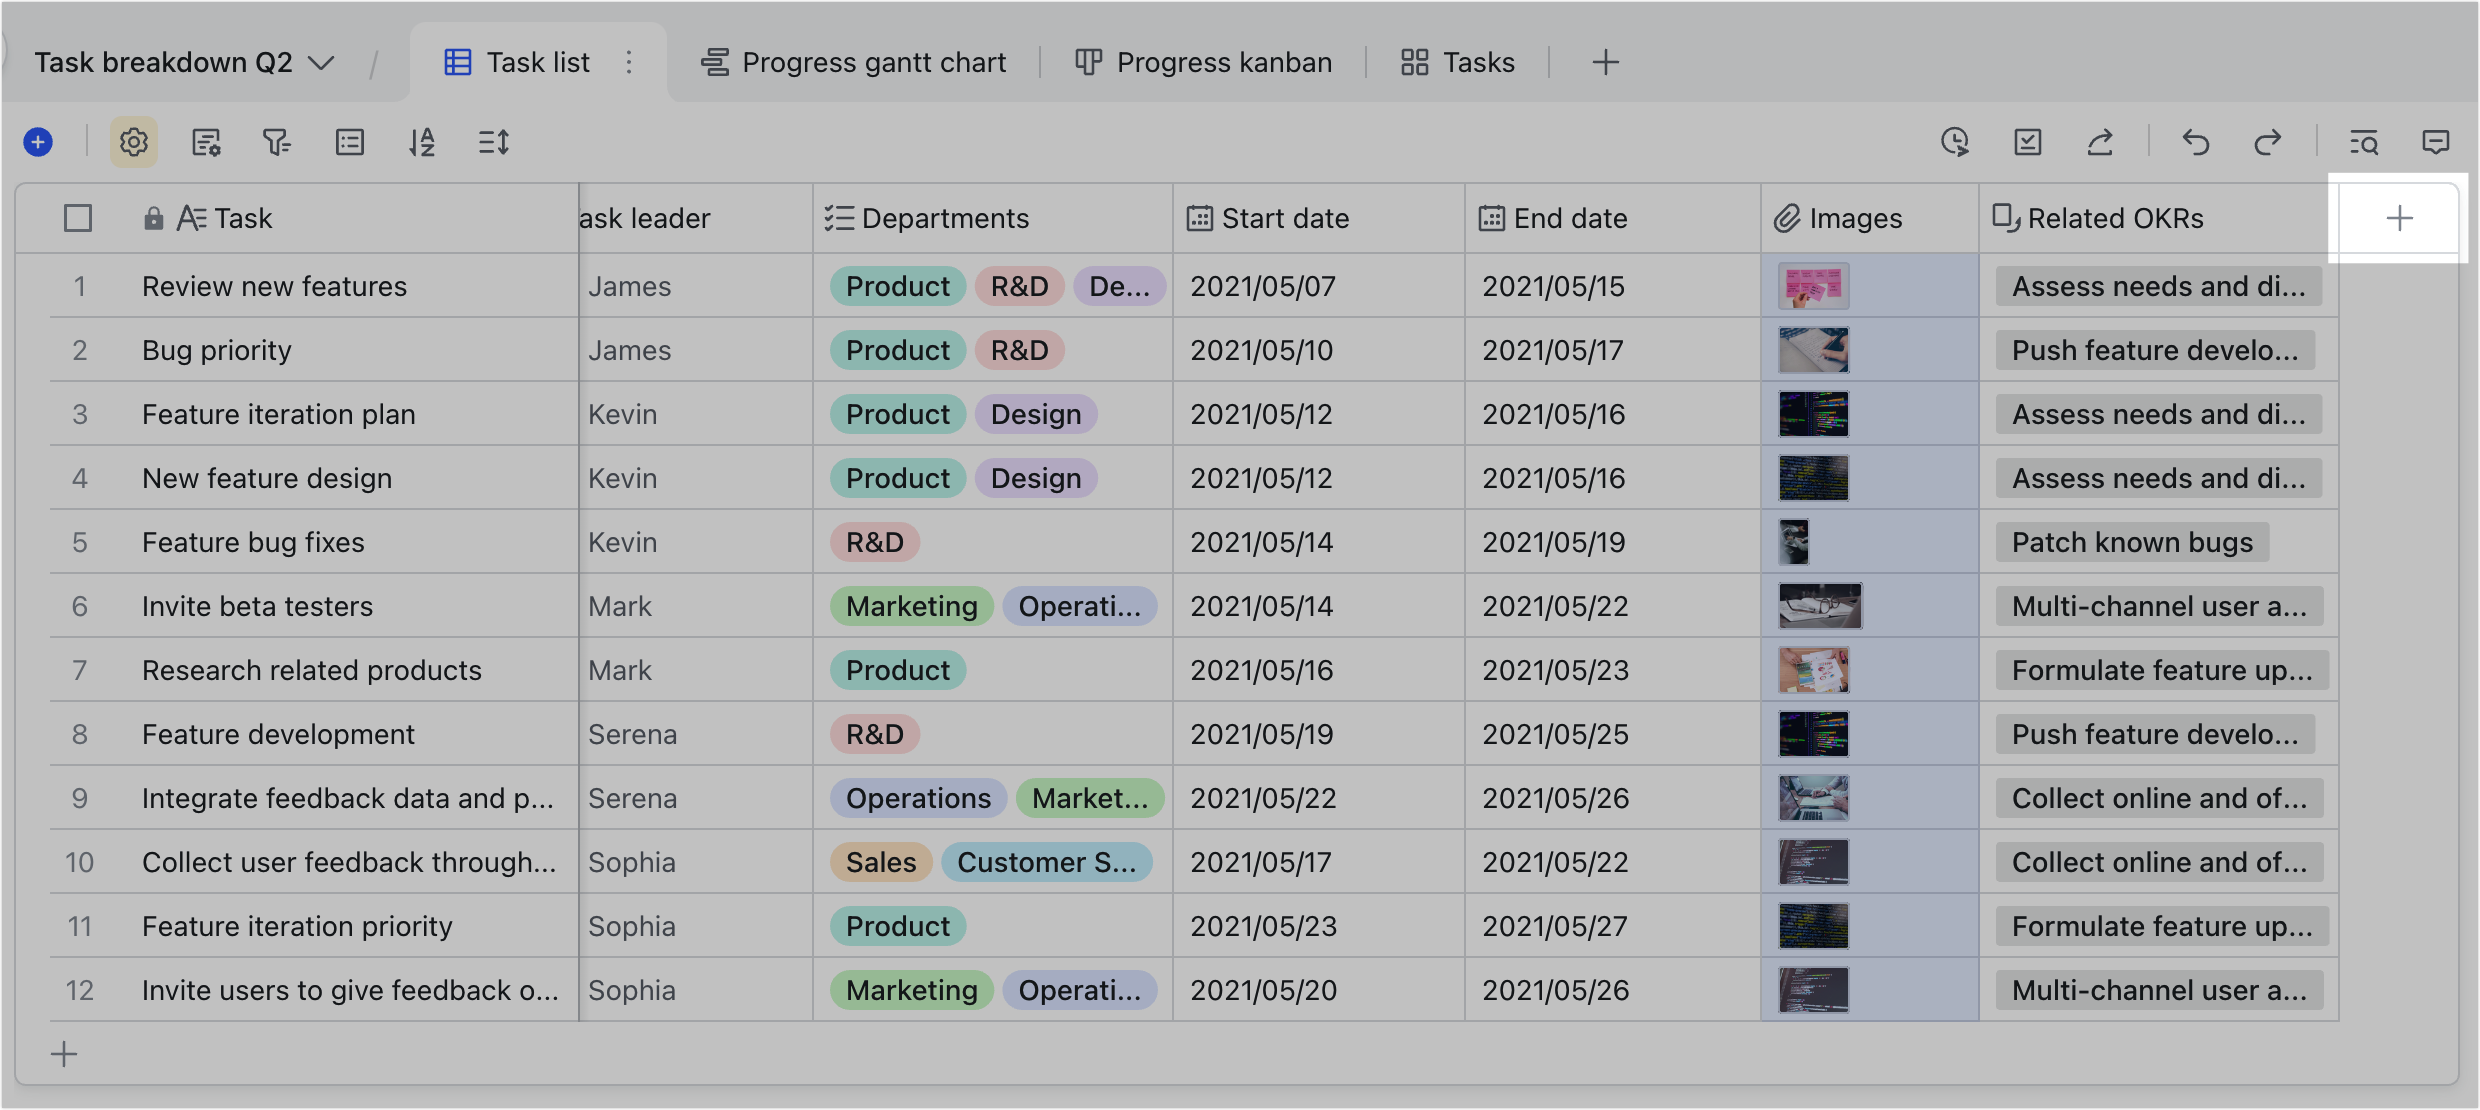Viewport: 2480px width, 1110px height.
Task: Click the blue add record button
Action: tap(38, 142)
